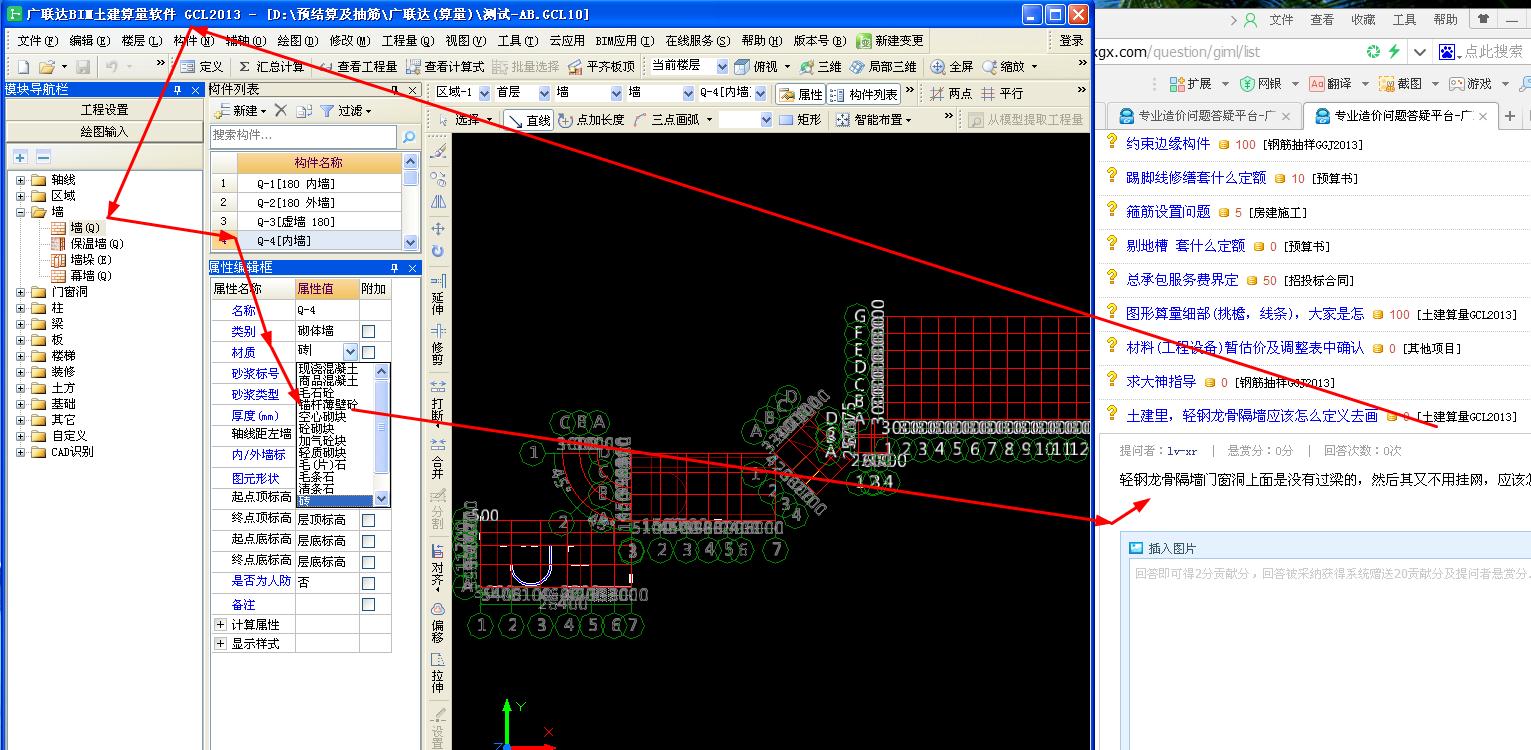
Task: Tick the 附加 checkbox for 备注
Action: click(x=368, y=605)
